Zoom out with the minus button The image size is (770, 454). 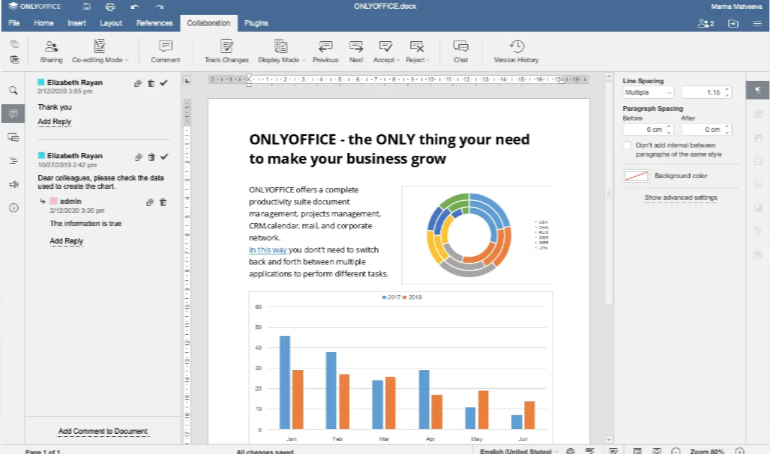pyautogui.click(x=676, y=451)
